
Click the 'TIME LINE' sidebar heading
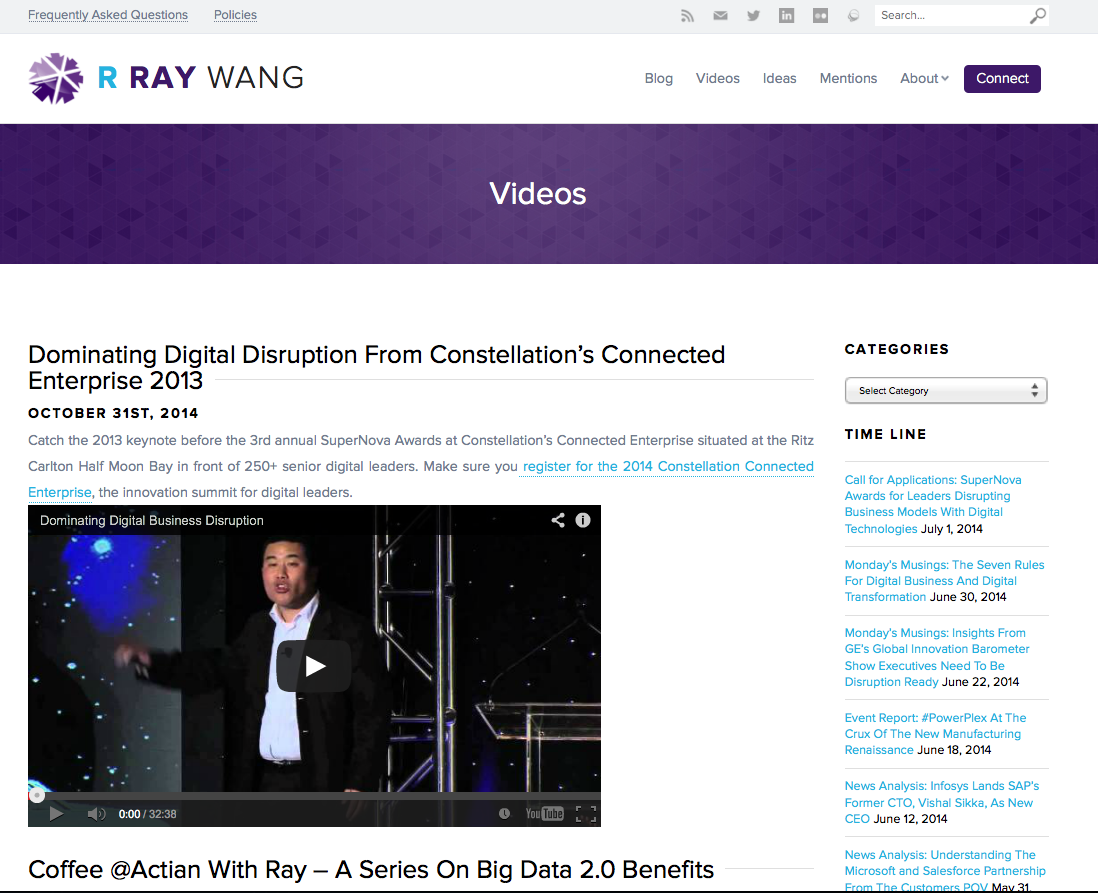coord(885,434)
